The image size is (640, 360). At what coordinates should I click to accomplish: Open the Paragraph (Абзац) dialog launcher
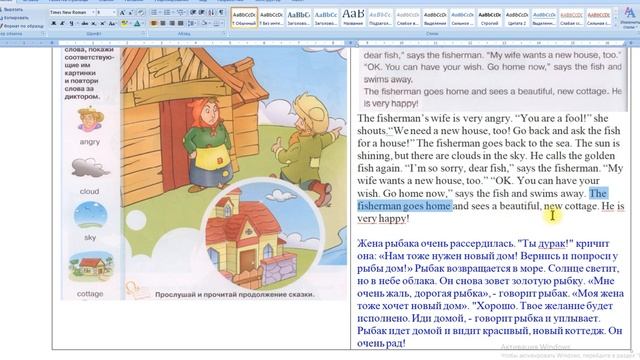(x=225, y=34)
